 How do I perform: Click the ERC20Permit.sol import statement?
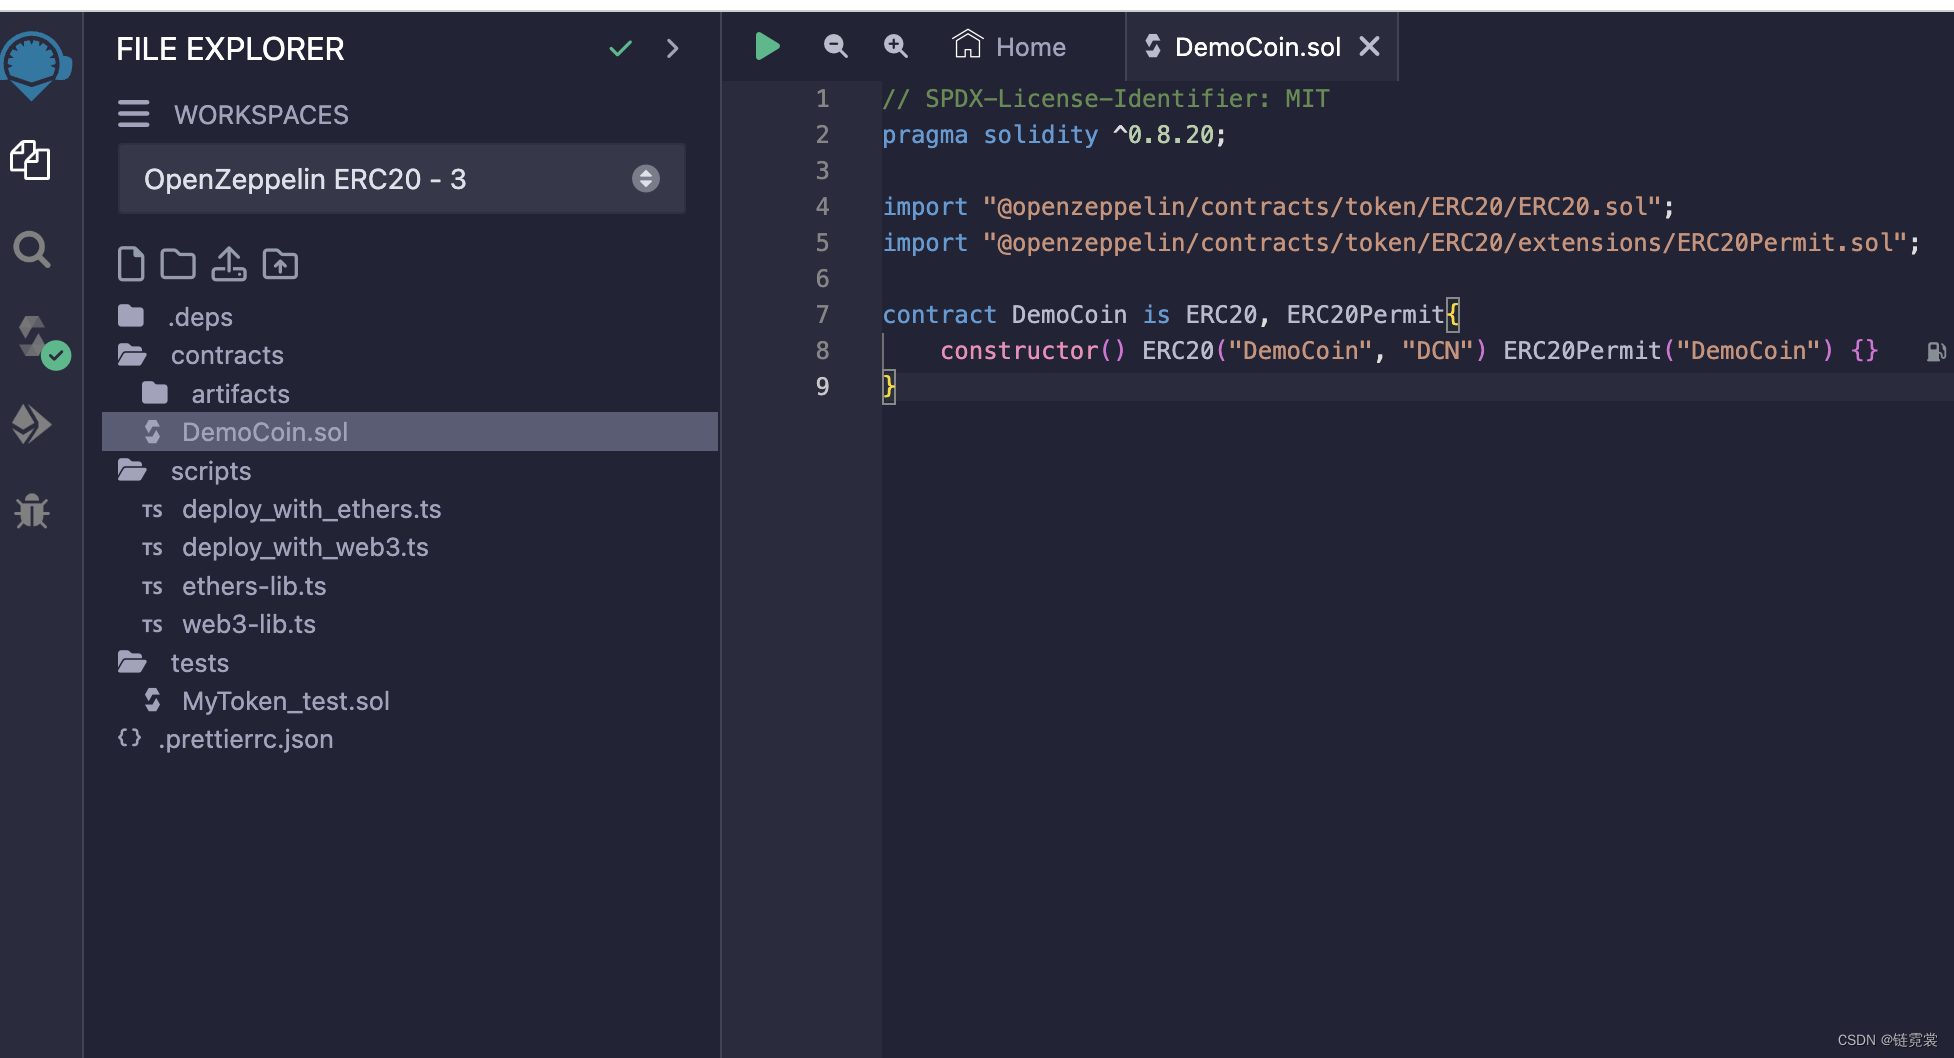tap(1401, 242)
